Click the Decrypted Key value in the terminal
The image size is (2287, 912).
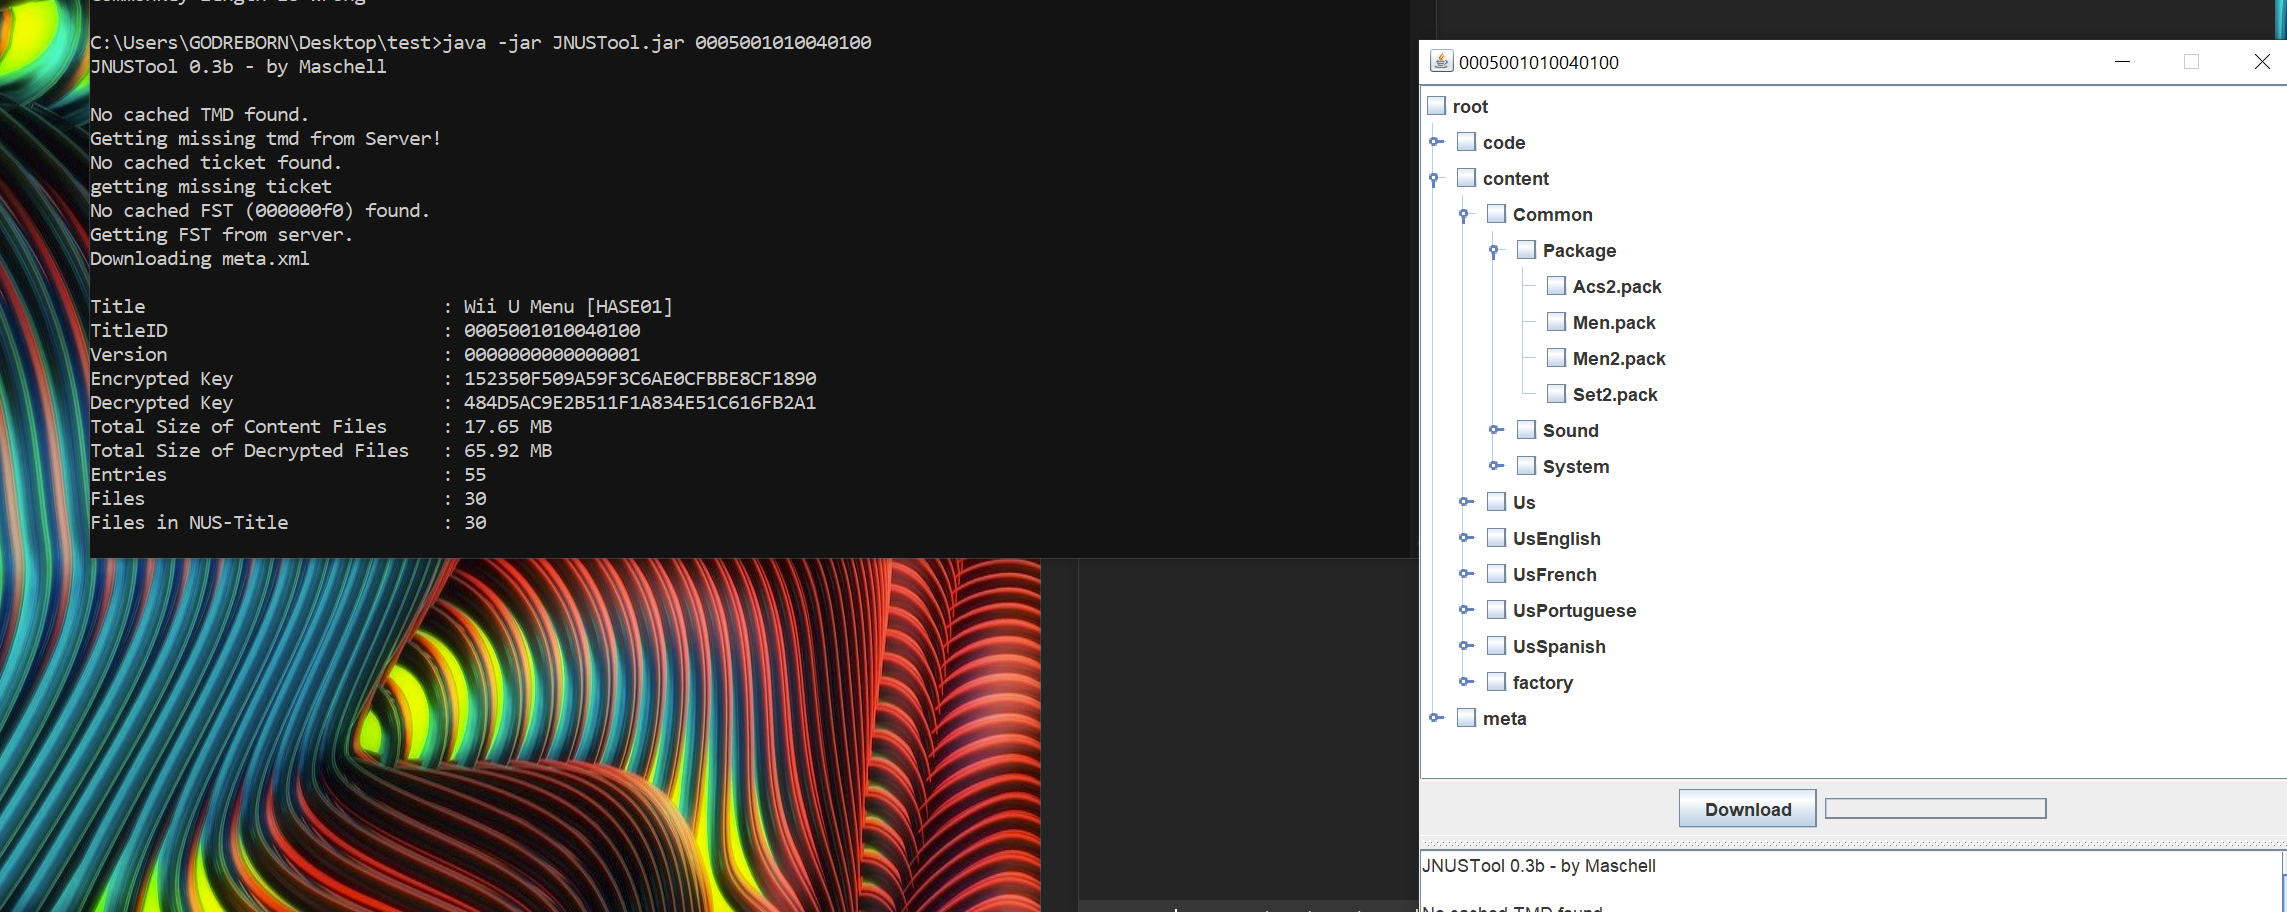[640, 403]
